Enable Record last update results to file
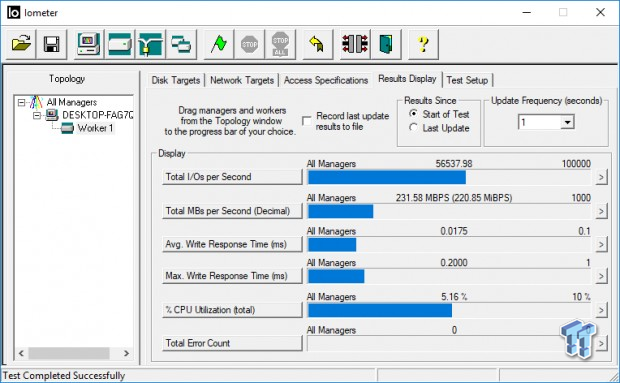Screen dimensions: 620x383 point(307,121)
